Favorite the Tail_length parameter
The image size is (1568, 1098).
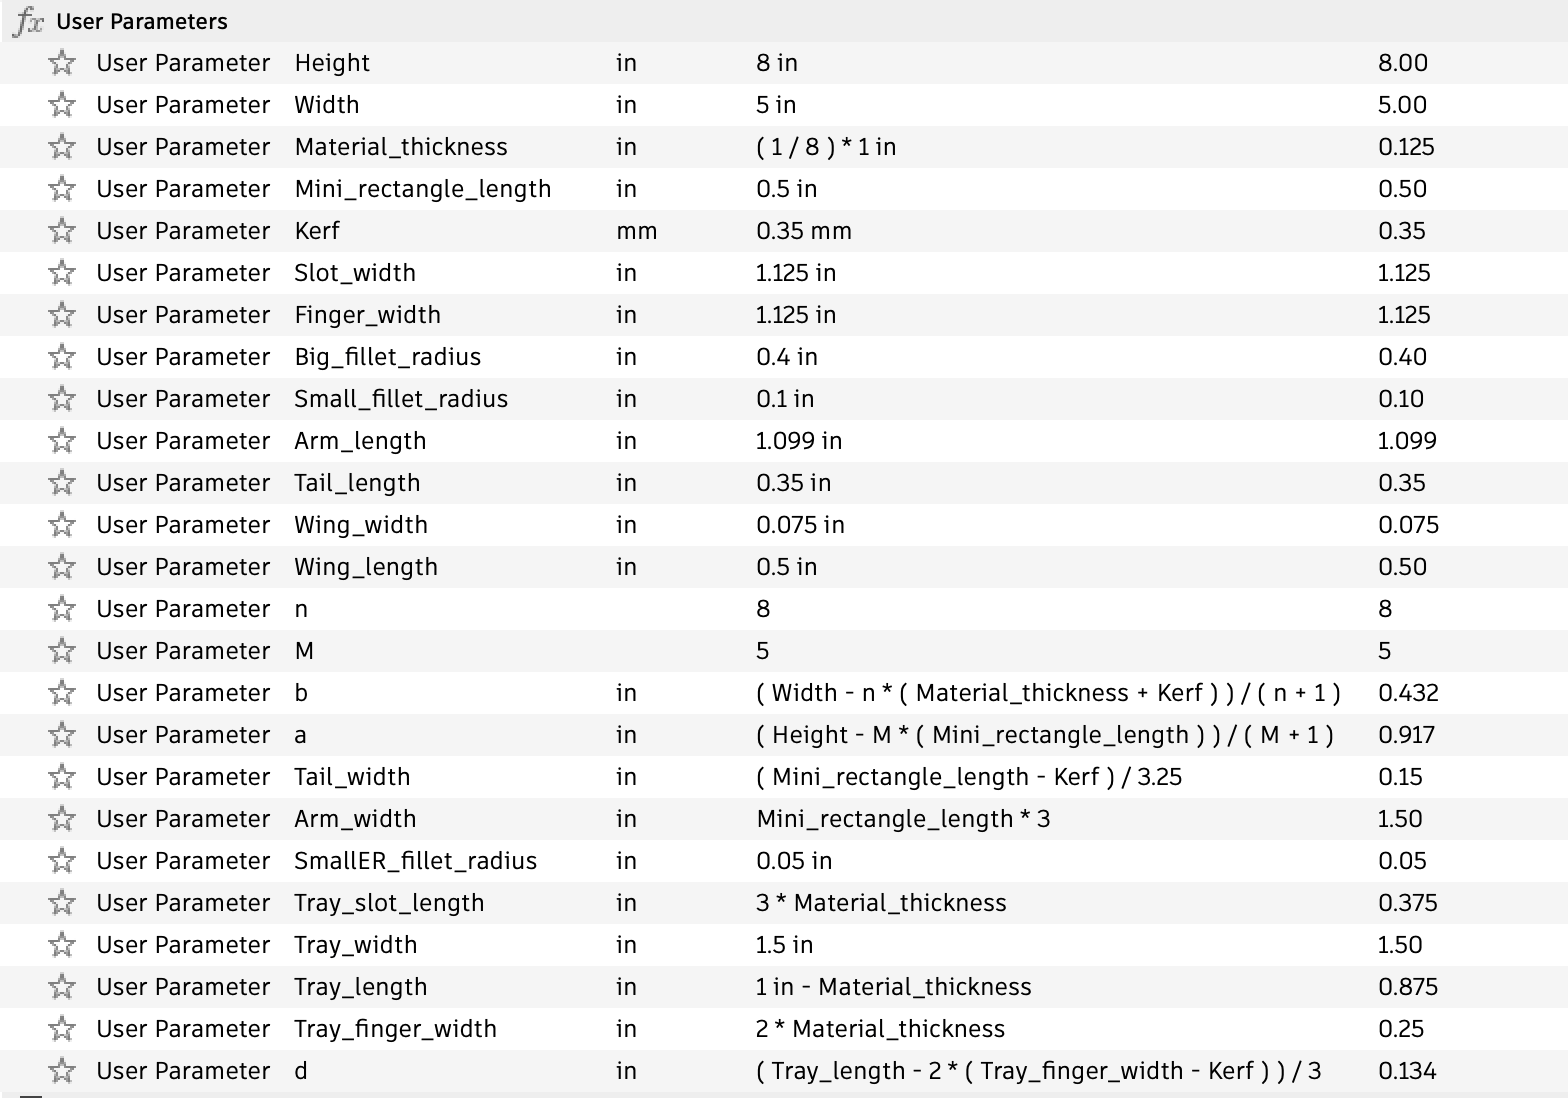coord(62,483)
